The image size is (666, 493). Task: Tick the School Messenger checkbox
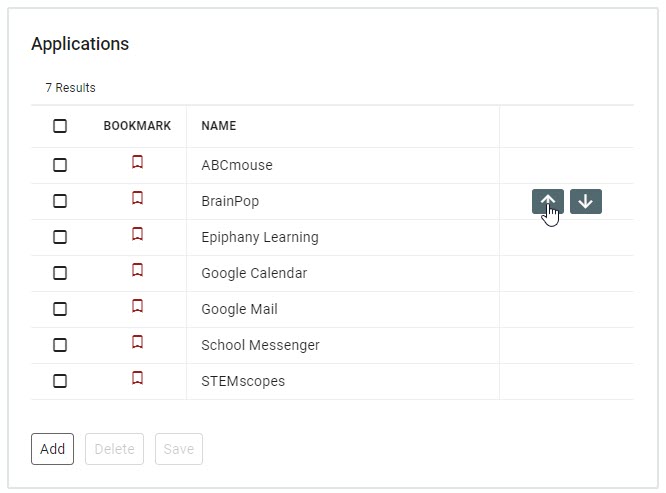[x=60, y=345]
